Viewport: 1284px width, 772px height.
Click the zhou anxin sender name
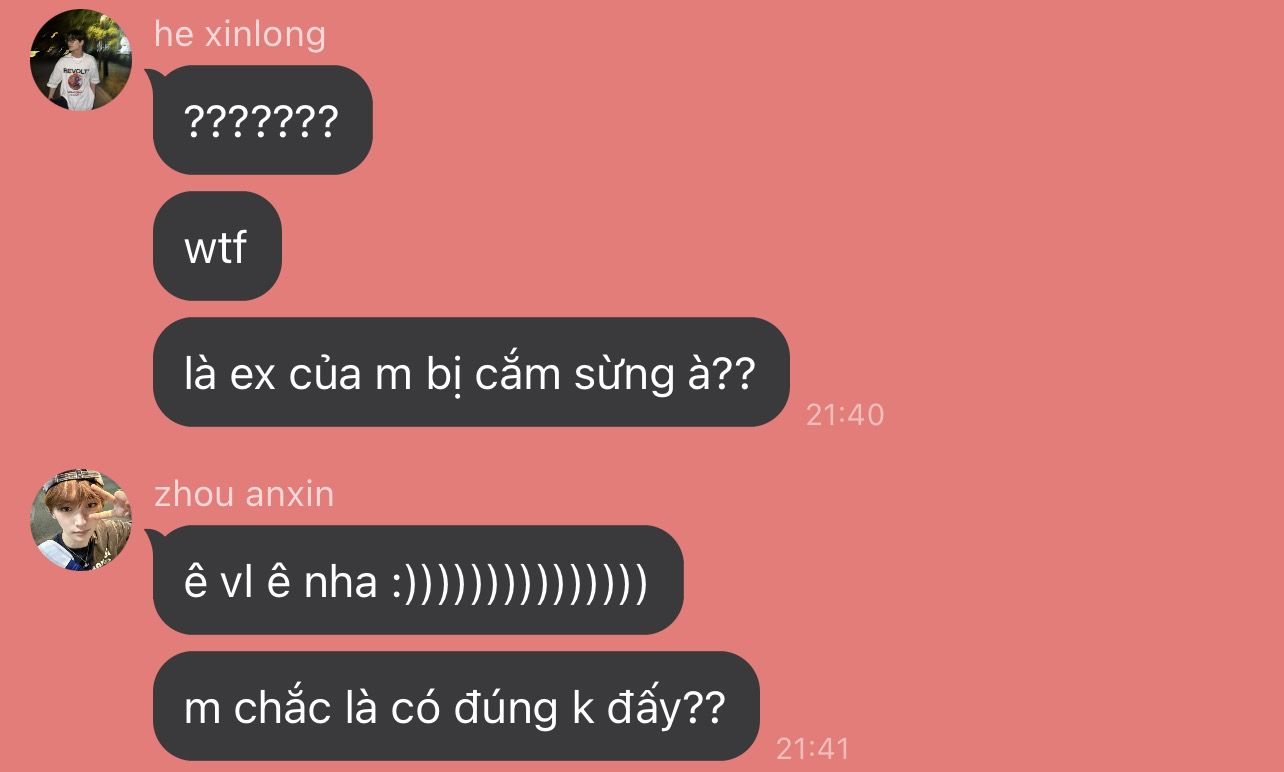click(x=244, y=494)
